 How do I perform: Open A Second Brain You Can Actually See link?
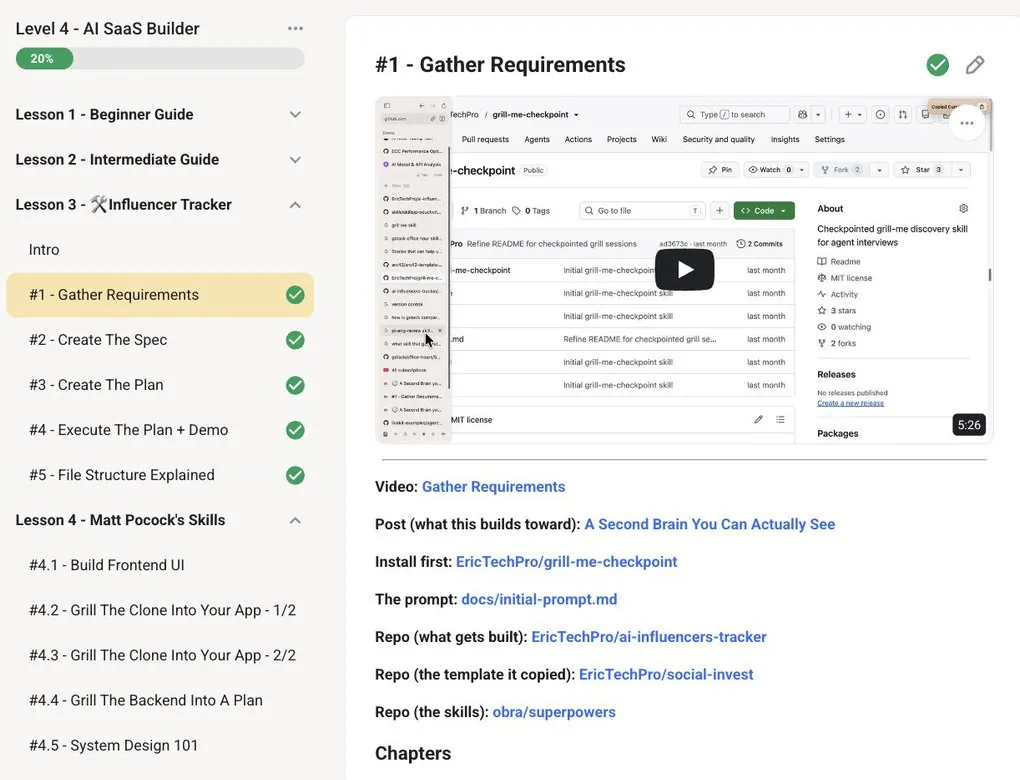710,524
